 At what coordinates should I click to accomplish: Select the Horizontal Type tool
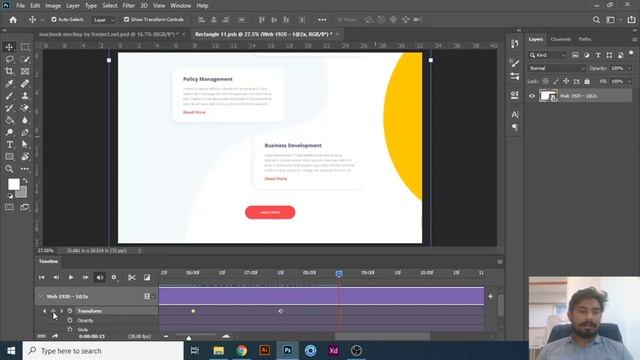coord(9,144)
